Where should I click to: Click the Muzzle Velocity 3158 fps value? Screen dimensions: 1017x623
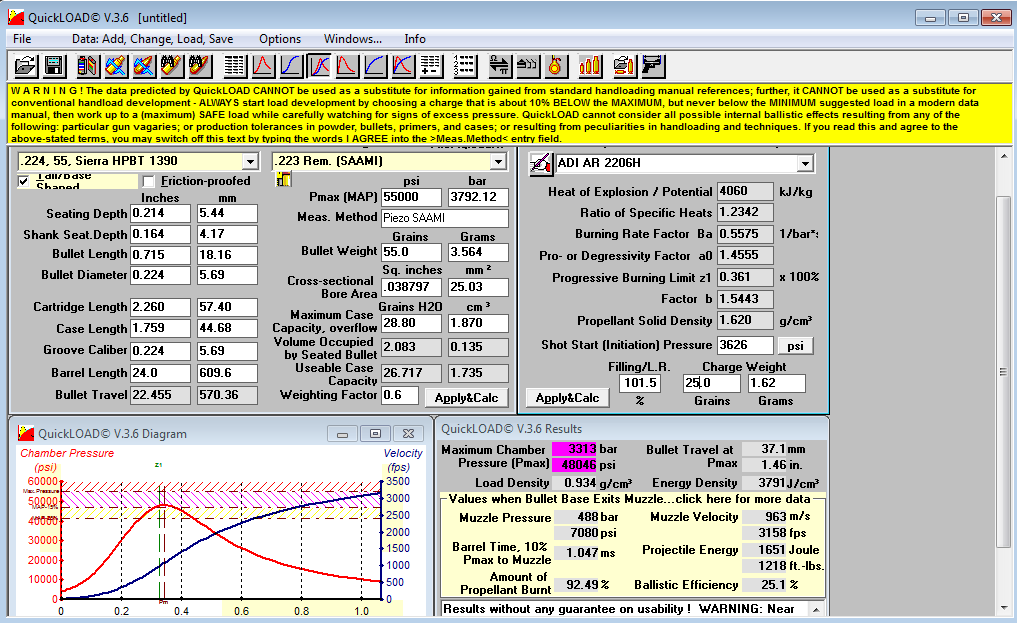(x=764, y=533)
